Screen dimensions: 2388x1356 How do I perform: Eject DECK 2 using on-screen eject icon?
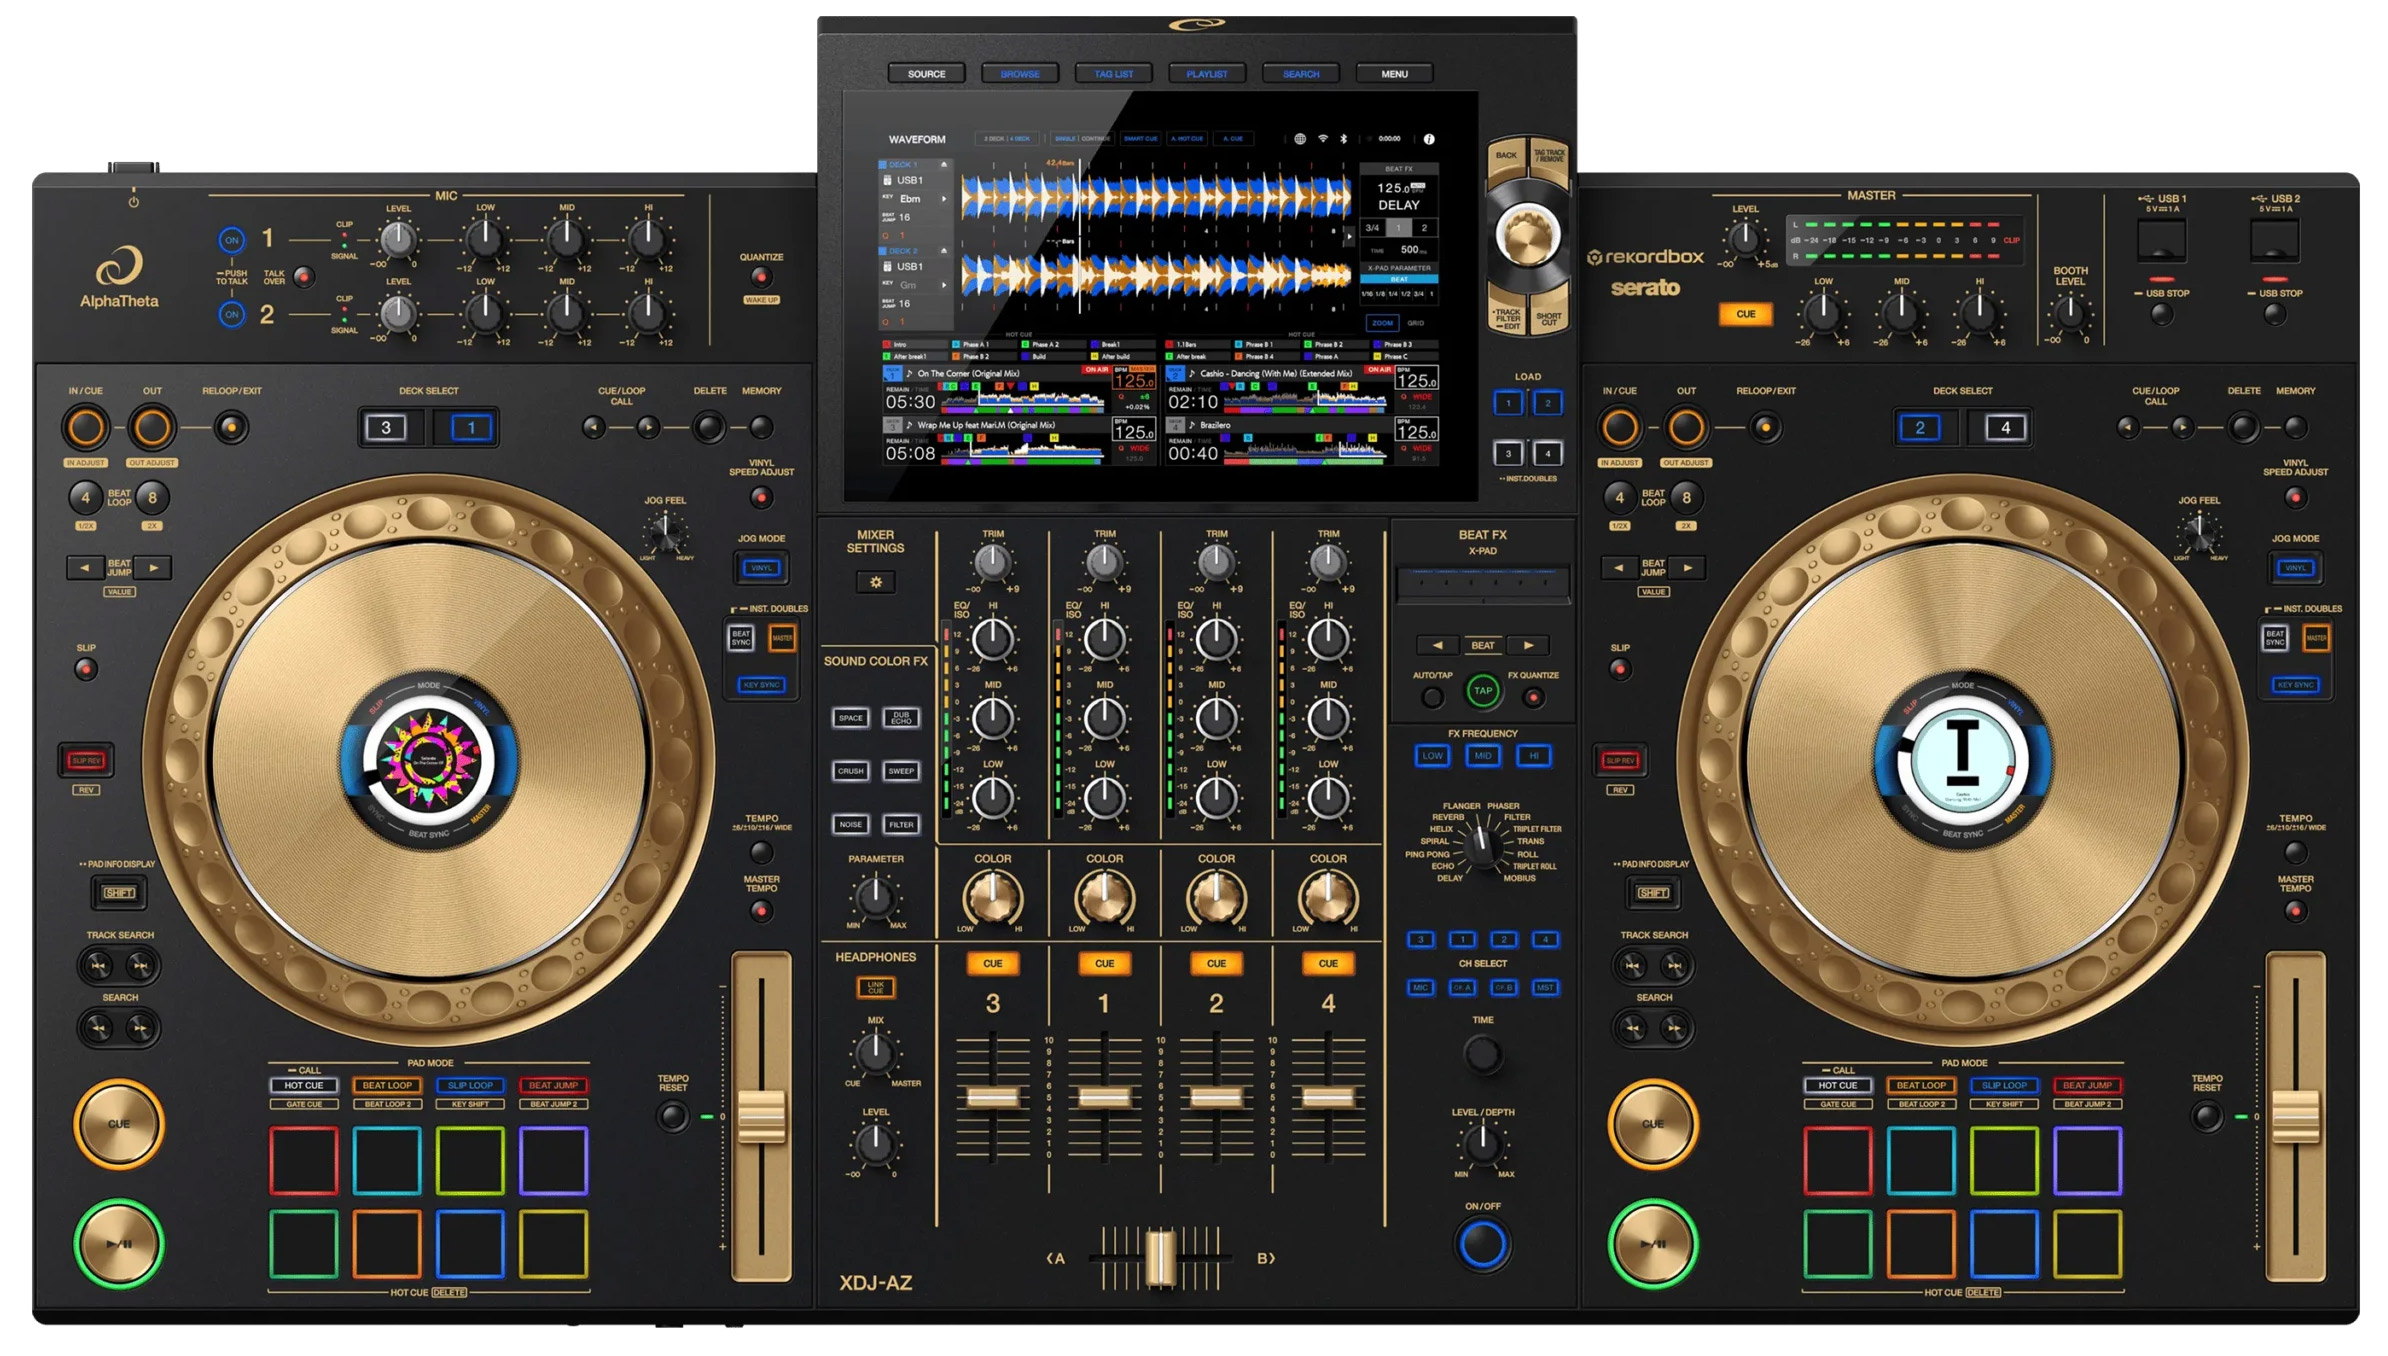[943, 250]
